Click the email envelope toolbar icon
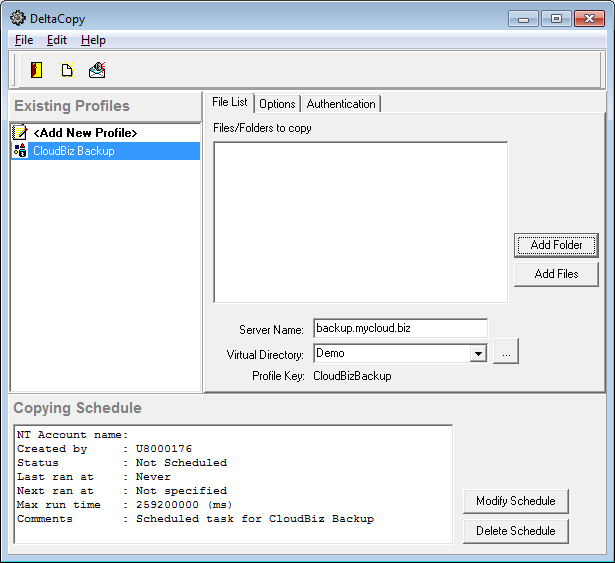 tap(97, 70)
